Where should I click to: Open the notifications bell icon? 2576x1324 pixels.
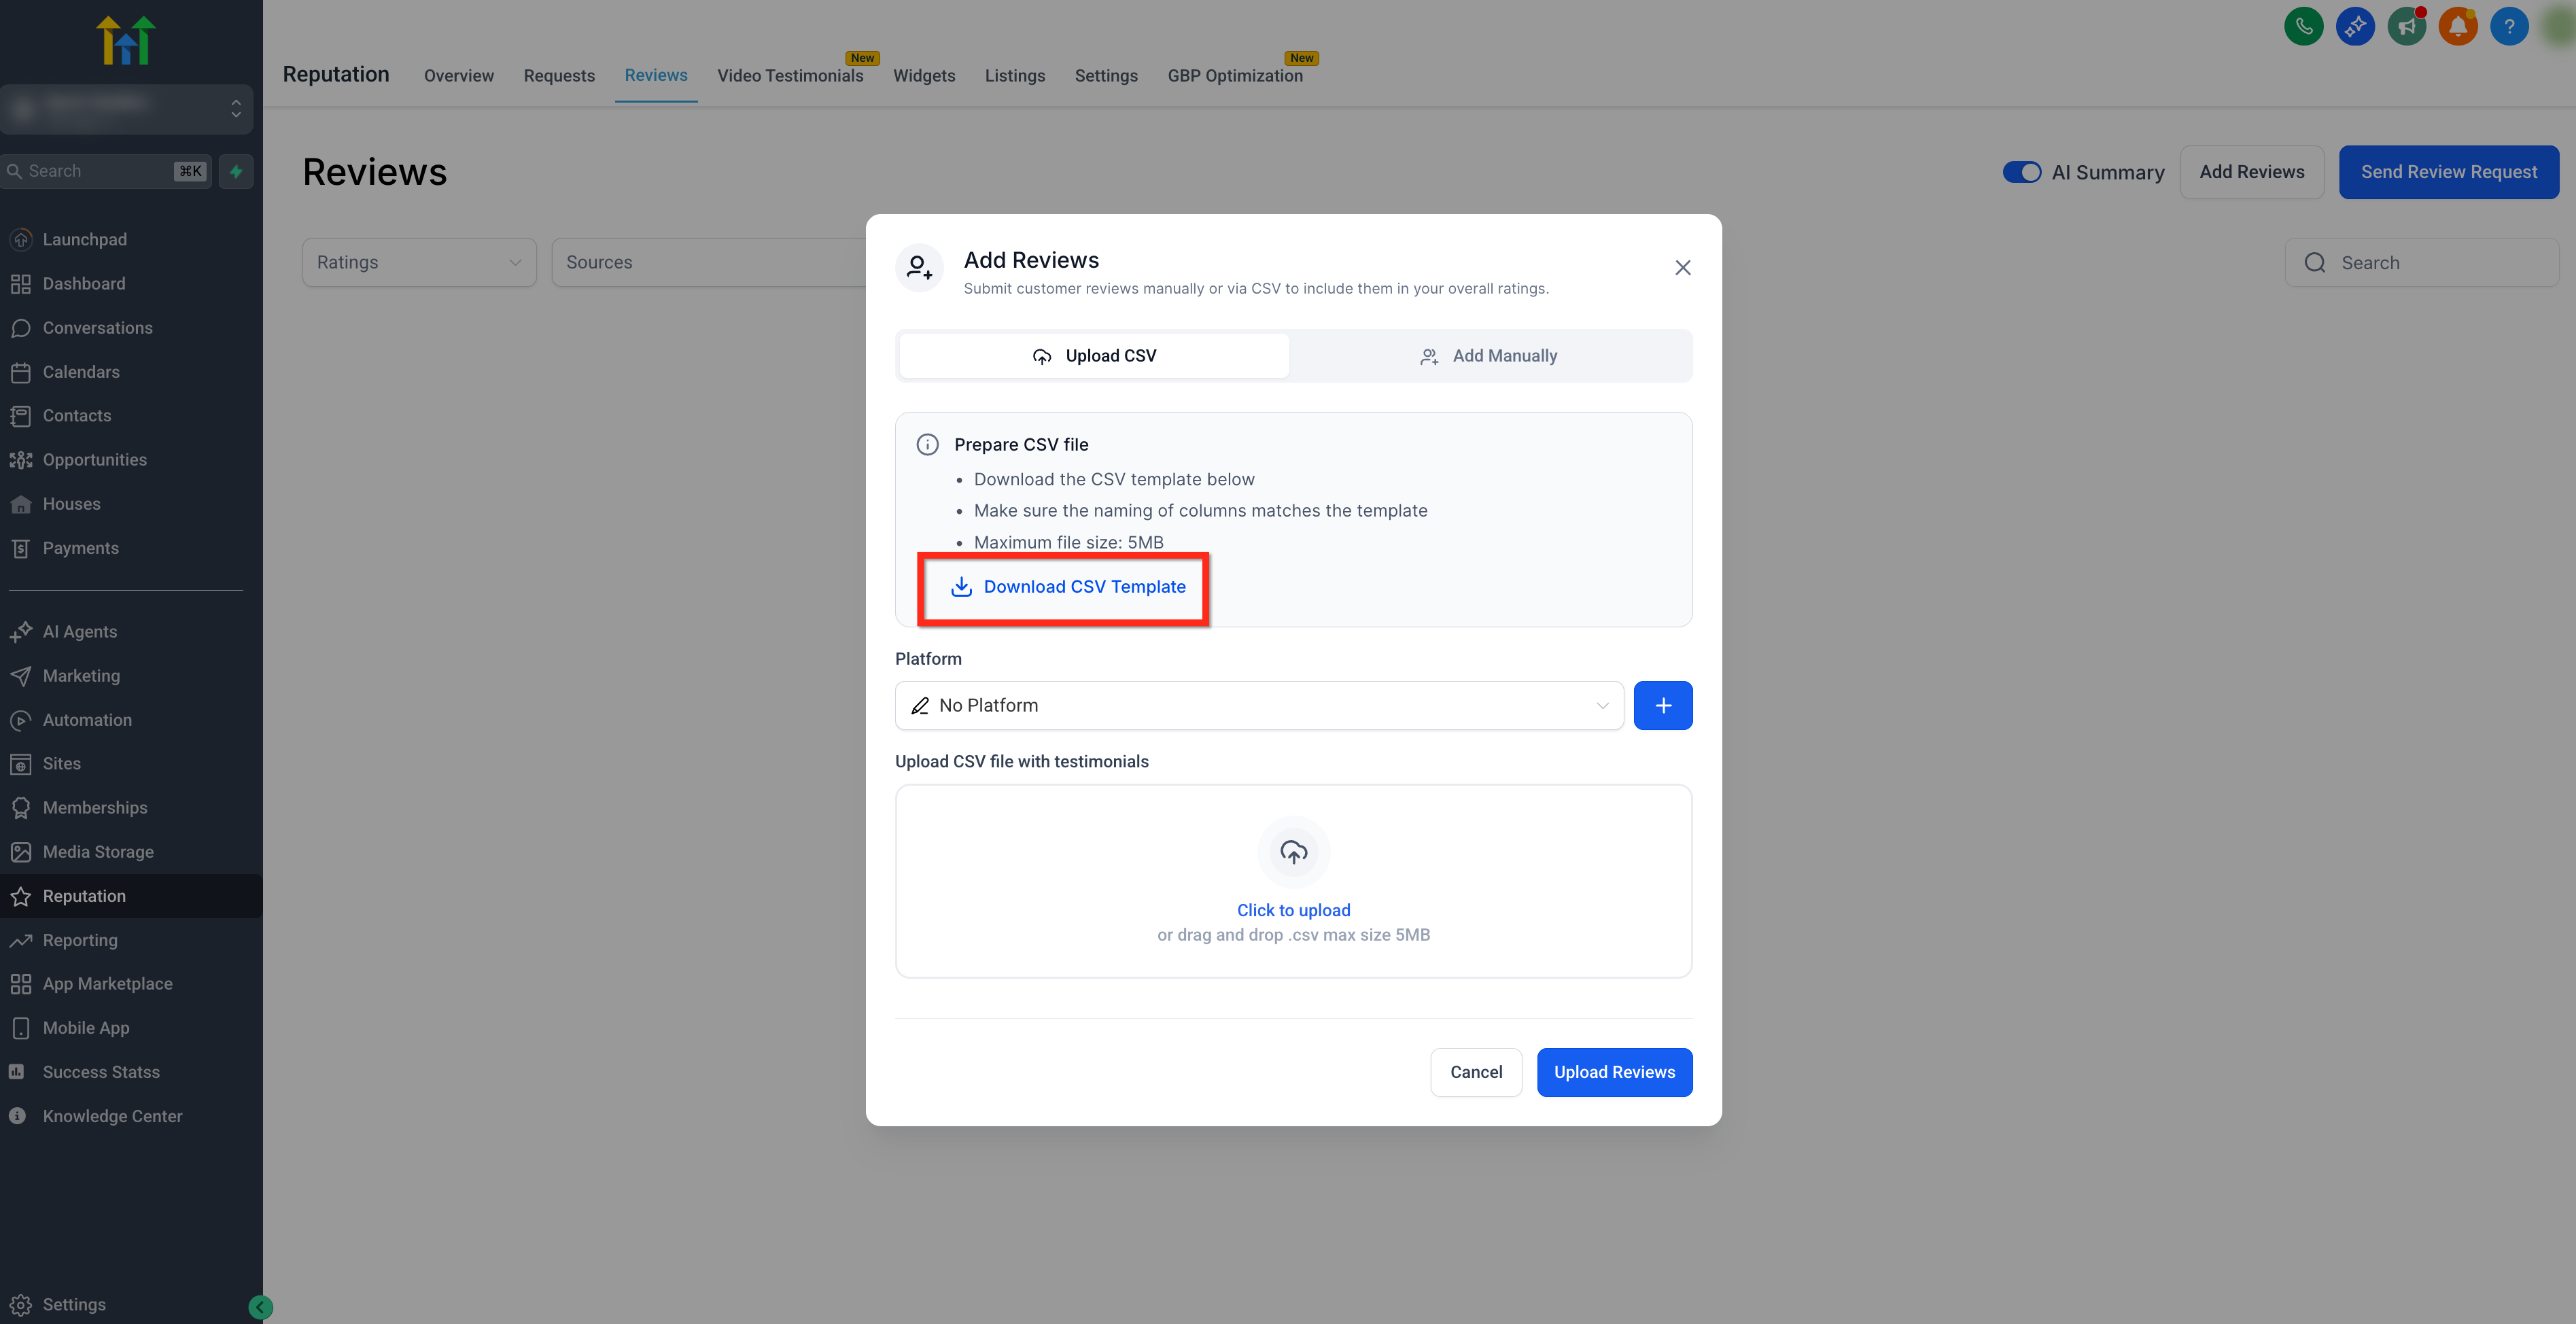(2457, 27)
